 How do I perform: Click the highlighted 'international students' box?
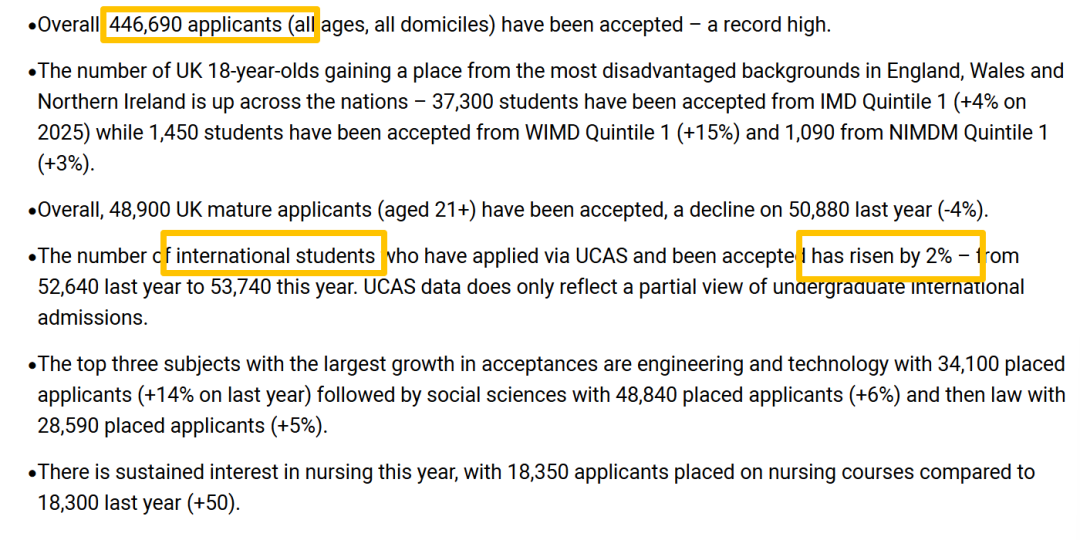[x=273, y=256]
